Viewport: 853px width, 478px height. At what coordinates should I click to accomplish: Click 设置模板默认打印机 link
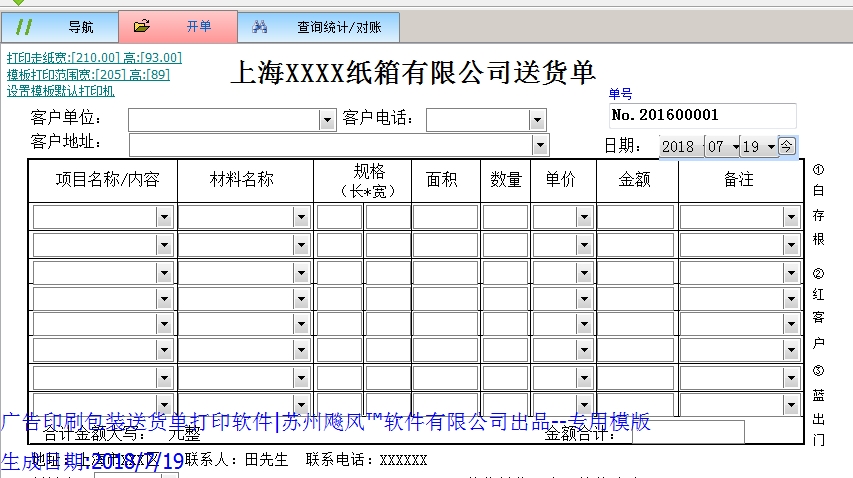pyautogui.click(x=61, y=90)
